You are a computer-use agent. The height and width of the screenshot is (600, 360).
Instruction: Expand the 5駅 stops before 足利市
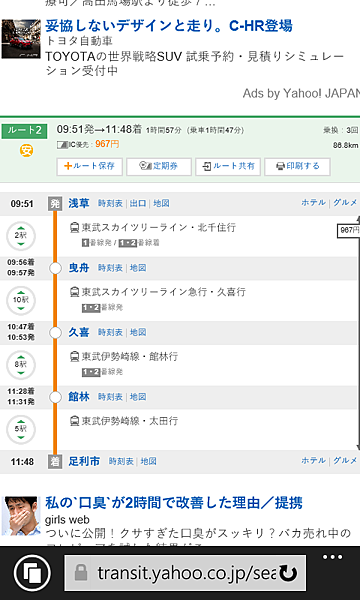point(21,429)
